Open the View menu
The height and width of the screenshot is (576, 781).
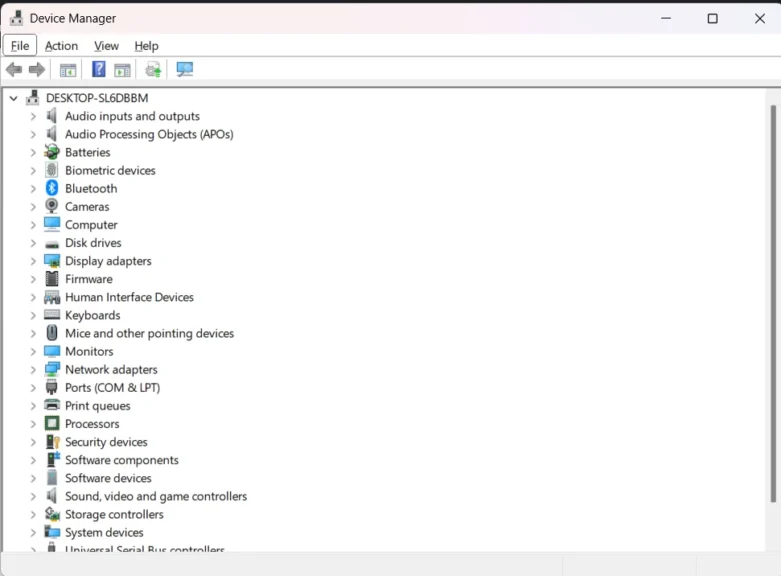[x=106, y=46]
